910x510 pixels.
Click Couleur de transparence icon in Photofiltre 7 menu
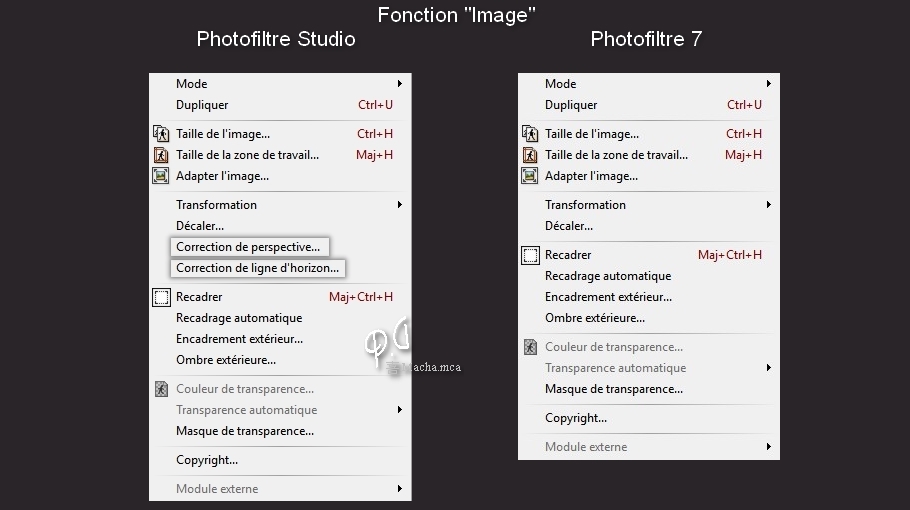pyautogui.click(x=530, y=347)
